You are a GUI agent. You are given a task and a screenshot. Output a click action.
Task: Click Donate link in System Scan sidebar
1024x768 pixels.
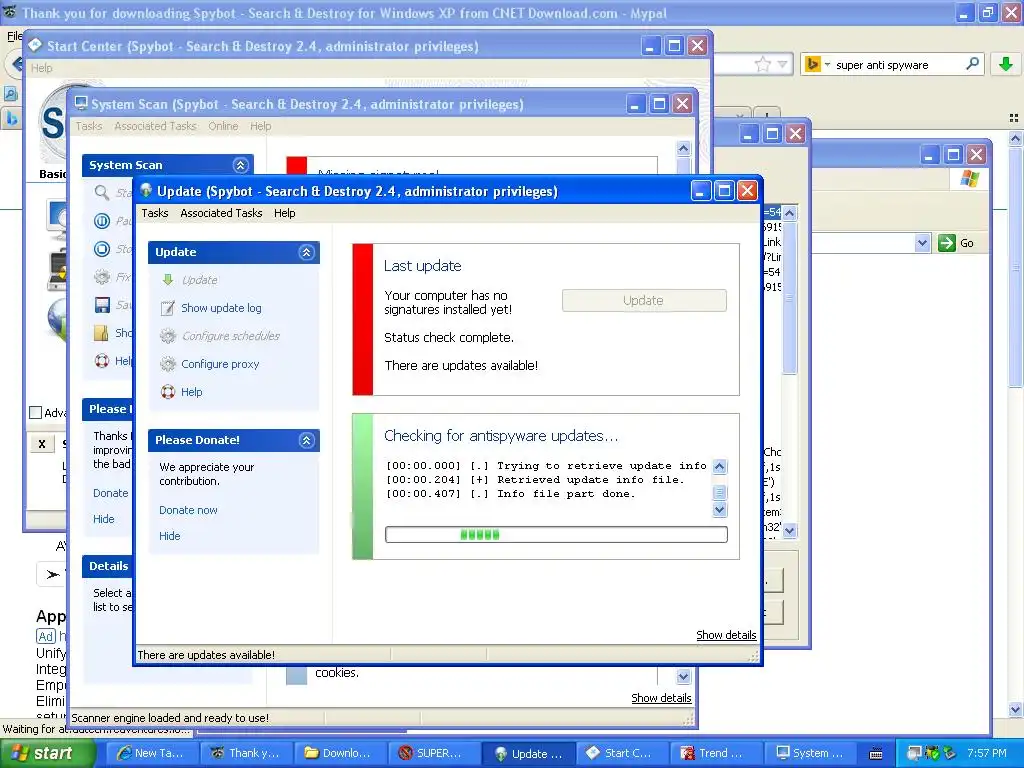tap(110, 493)
